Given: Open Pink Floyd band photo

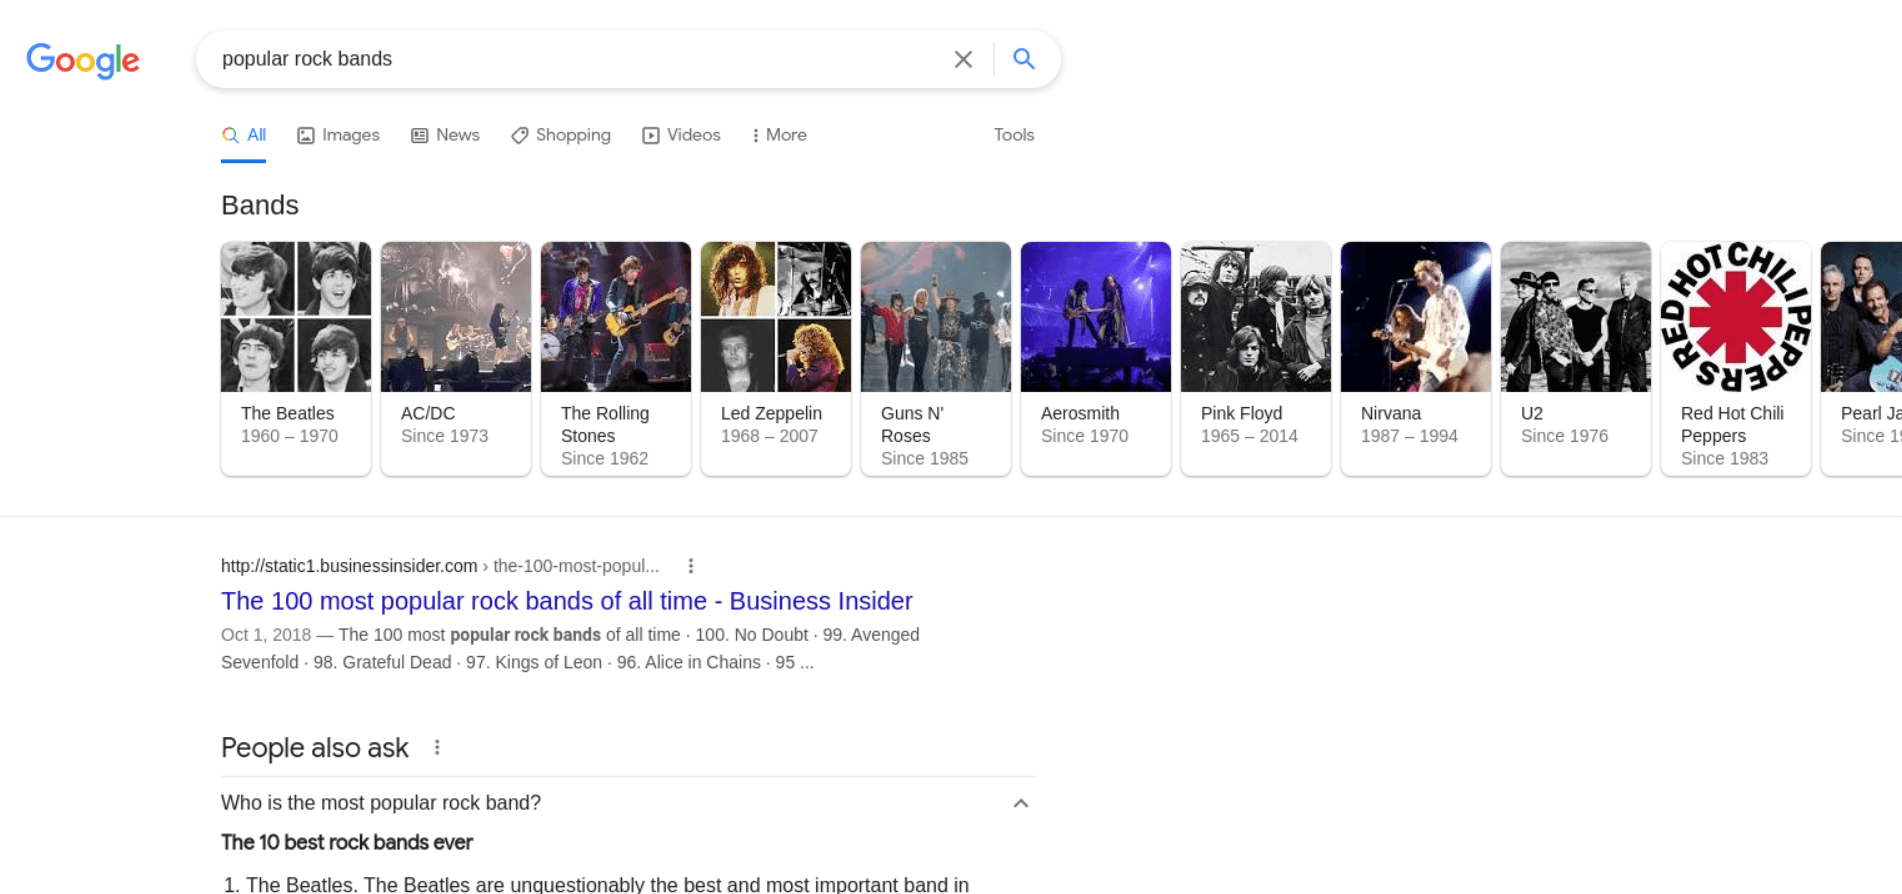Looking at the screenshot, I should pyautogui.click(x=1256, y=317).
